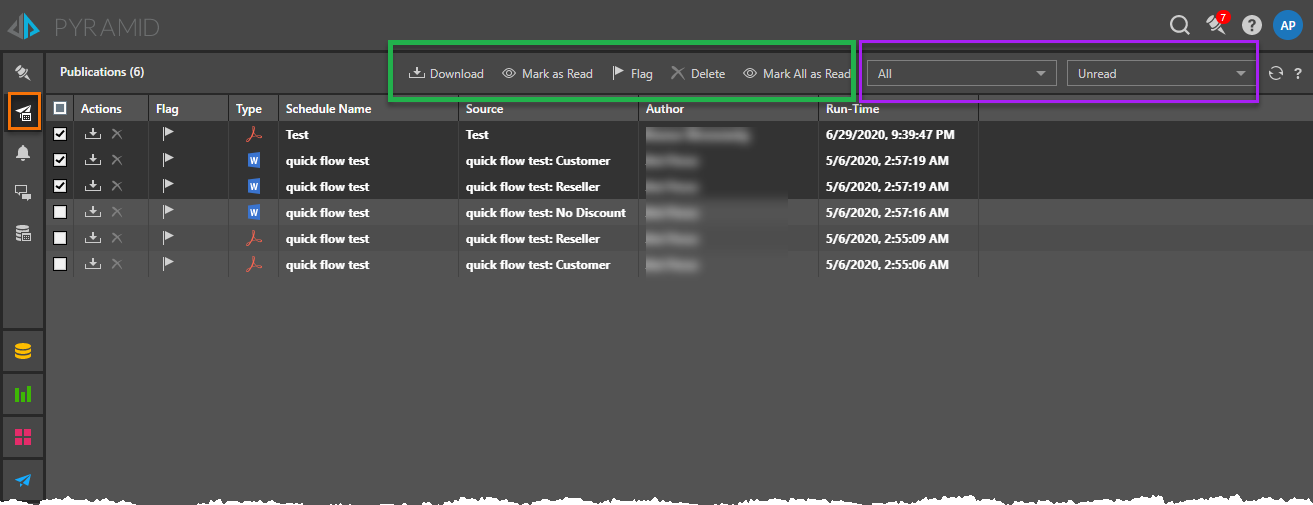Screen dimensions: 1313x505
Task: Open the help question mark in top bar
Action: (x=1251, y=25)
